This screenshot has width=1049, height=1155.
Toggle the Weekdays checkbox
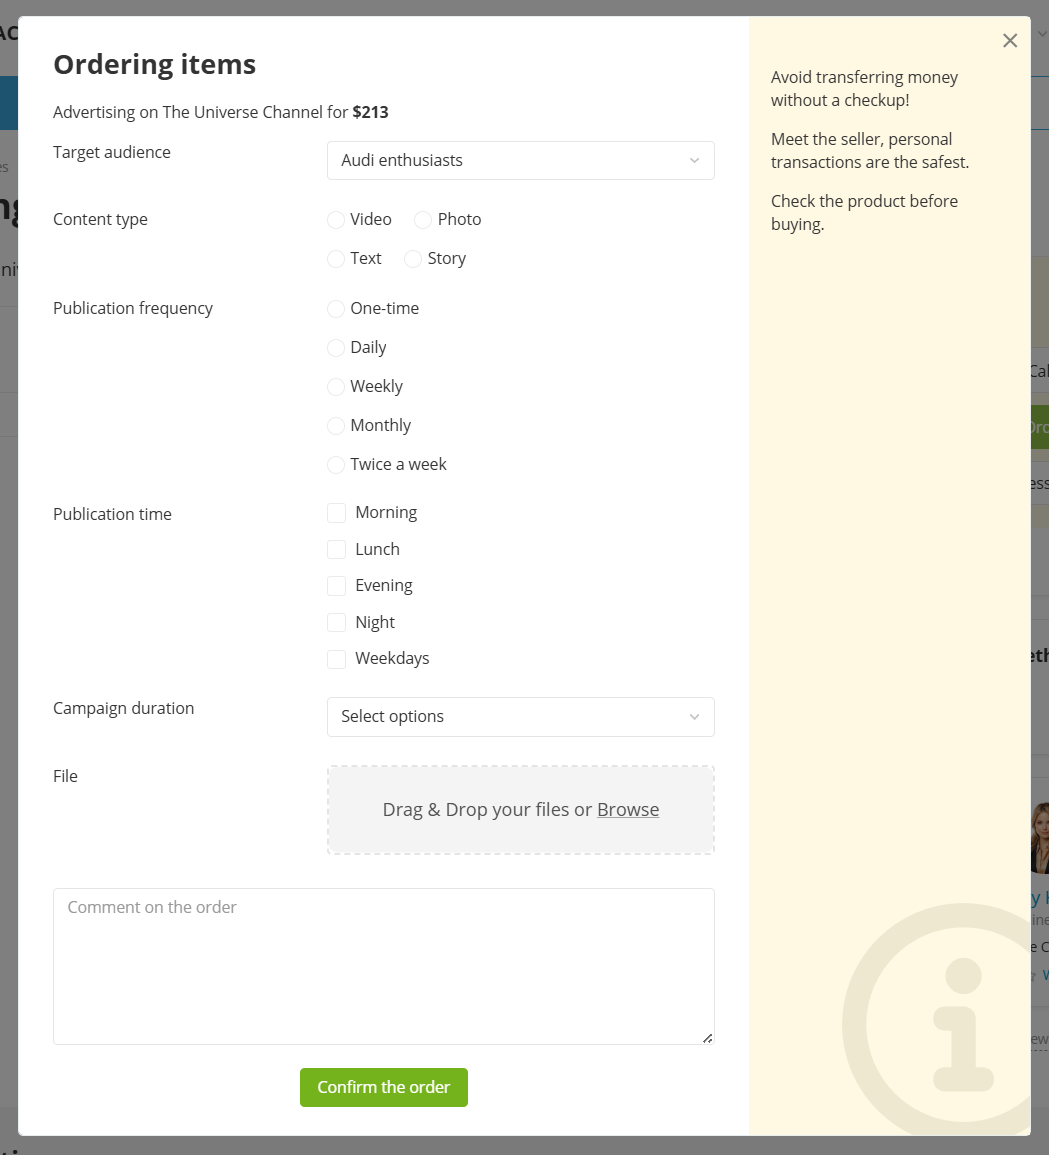coord(337,659)
